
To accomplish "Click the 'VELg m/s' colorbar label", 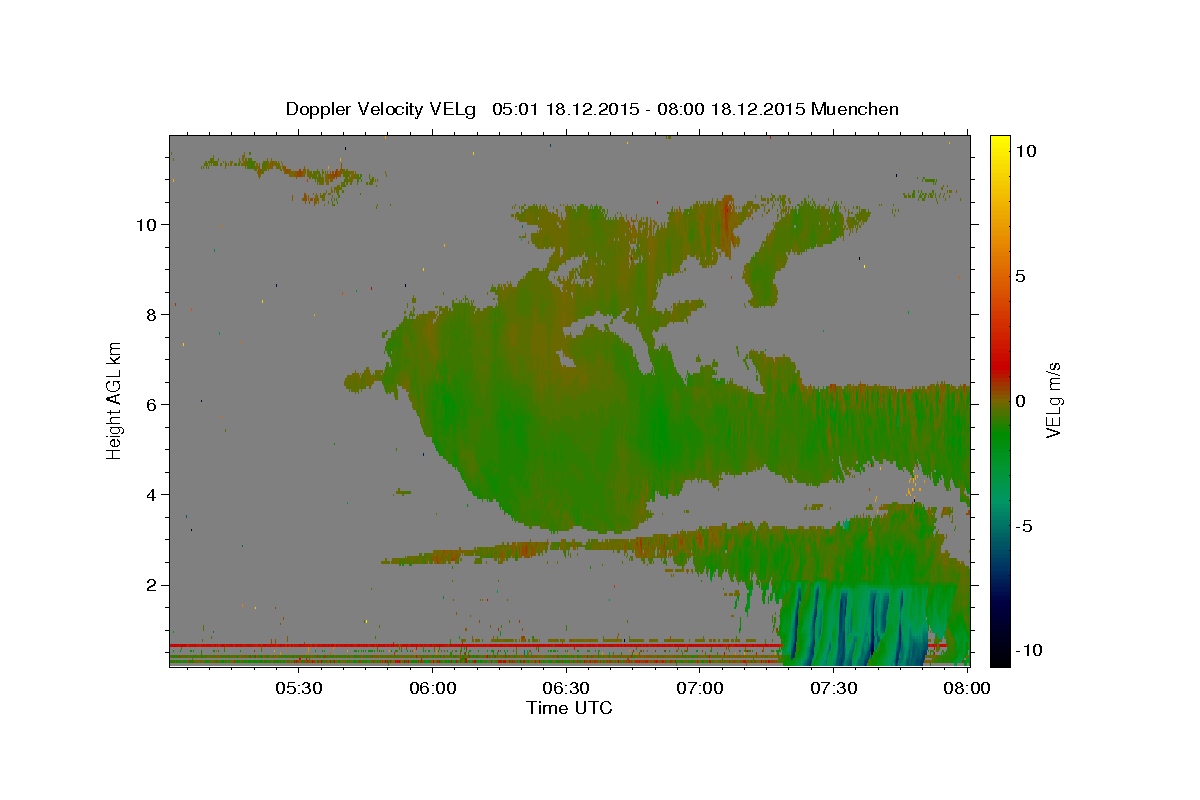I will point(1053,400).
